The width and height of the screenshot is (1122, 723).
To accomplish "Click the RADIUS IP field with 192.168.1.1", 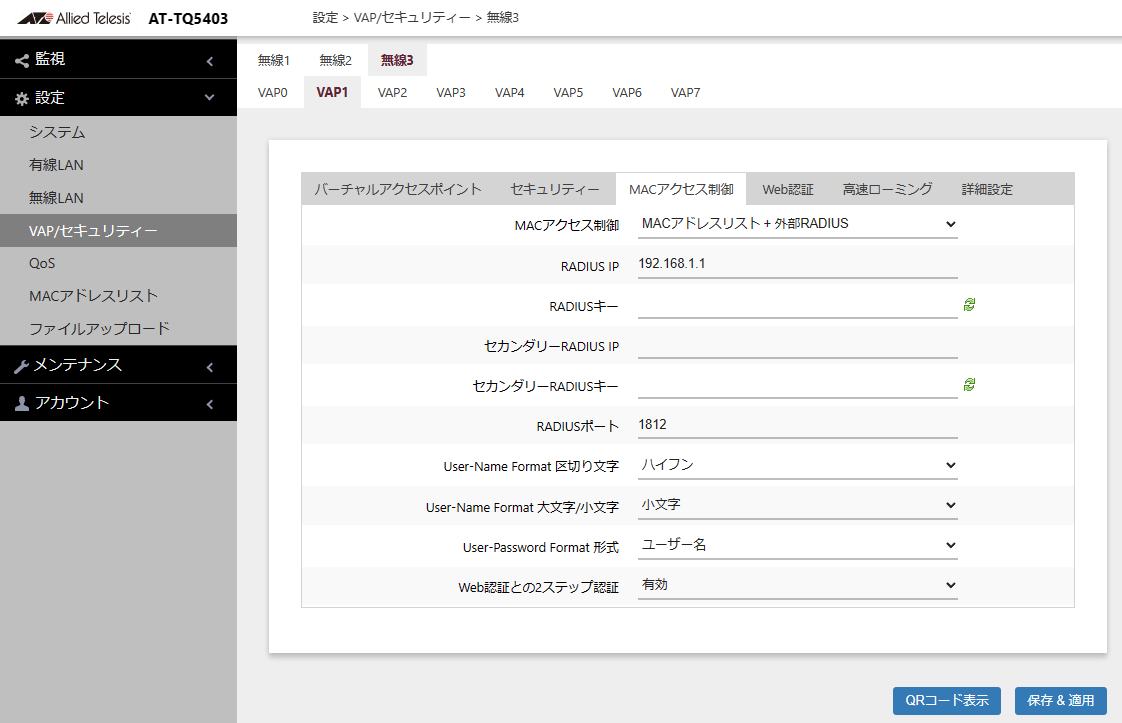I will [x=797, y=264].
